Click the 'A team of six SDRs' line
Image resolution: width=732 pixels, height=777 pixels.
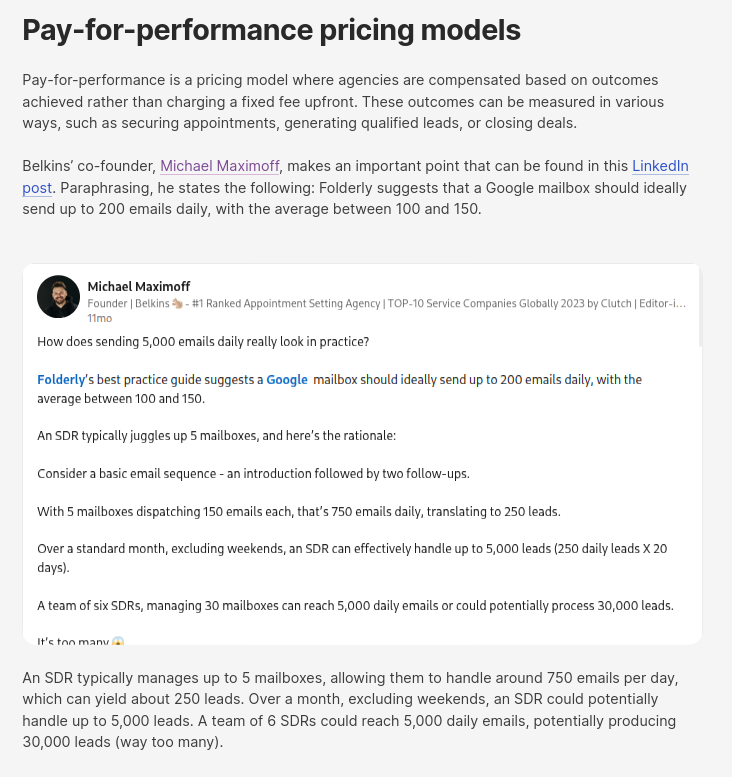click(x=355, y=606)
